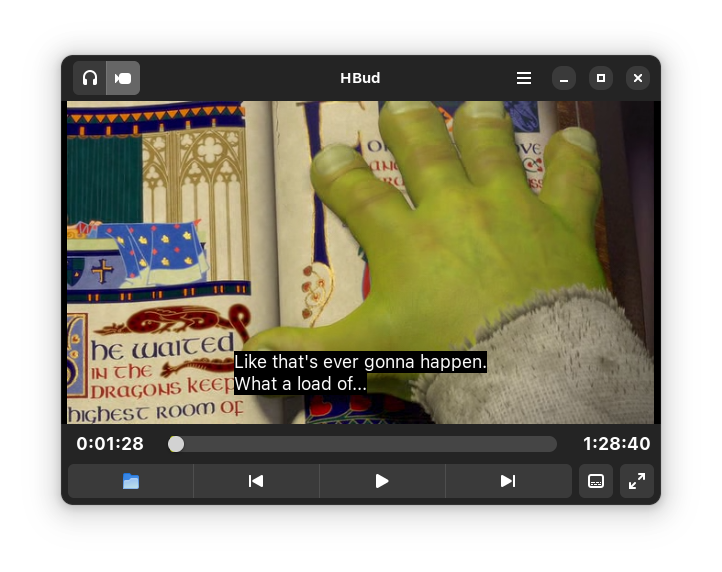The width and height of the screenshot is (722, 572).
Task: Skip to the next track
Action: (x=508, y=481)
